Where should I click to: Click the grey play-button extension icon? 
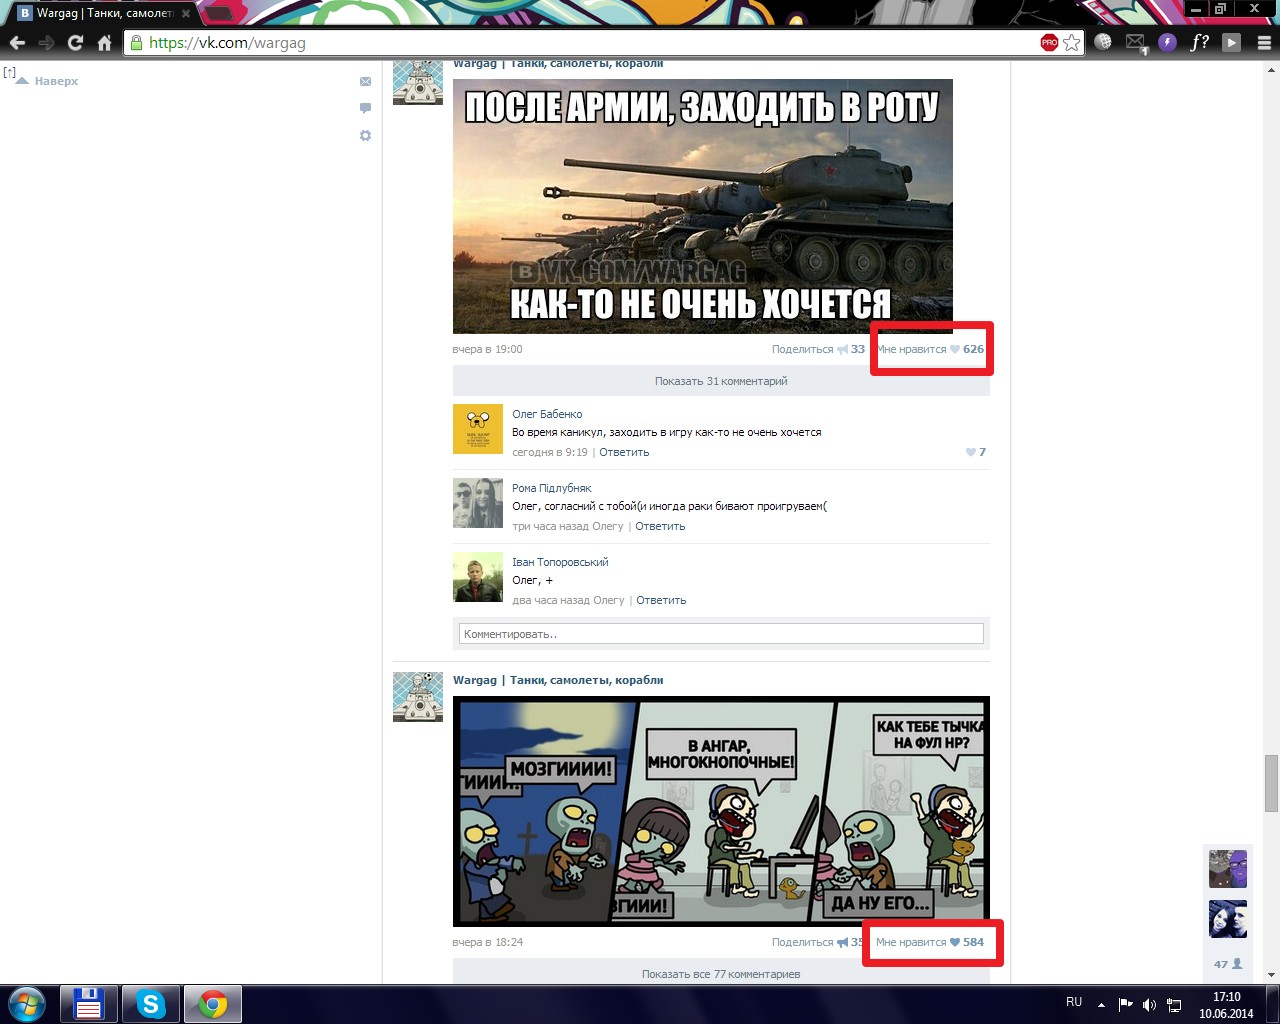[x=1232, y=42]
